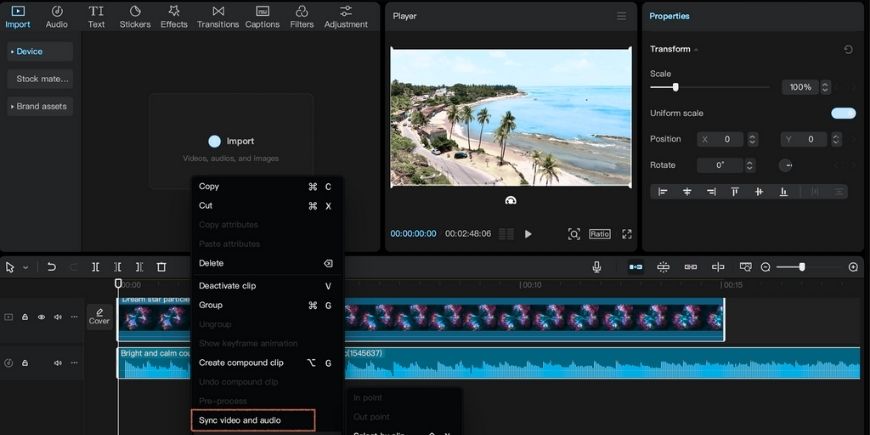Adjust the Scale slider handle
Screen dimensions: 870x435
coord(676,87)
